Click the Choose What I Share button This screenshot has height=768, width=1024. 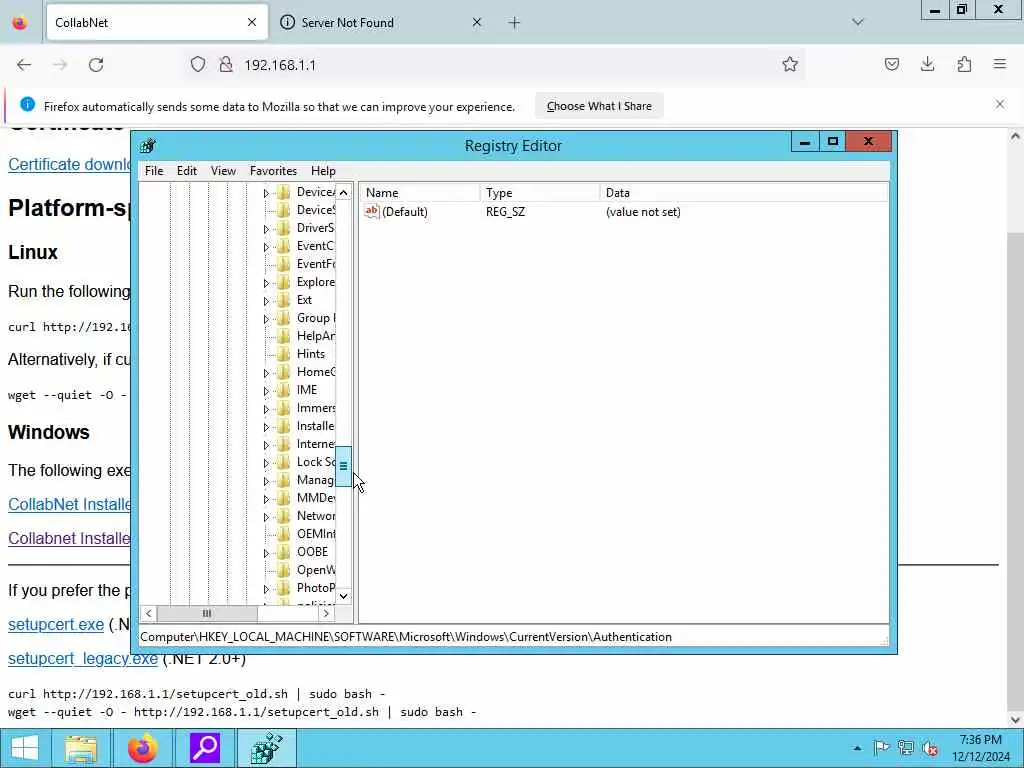[x=599, y=106]
